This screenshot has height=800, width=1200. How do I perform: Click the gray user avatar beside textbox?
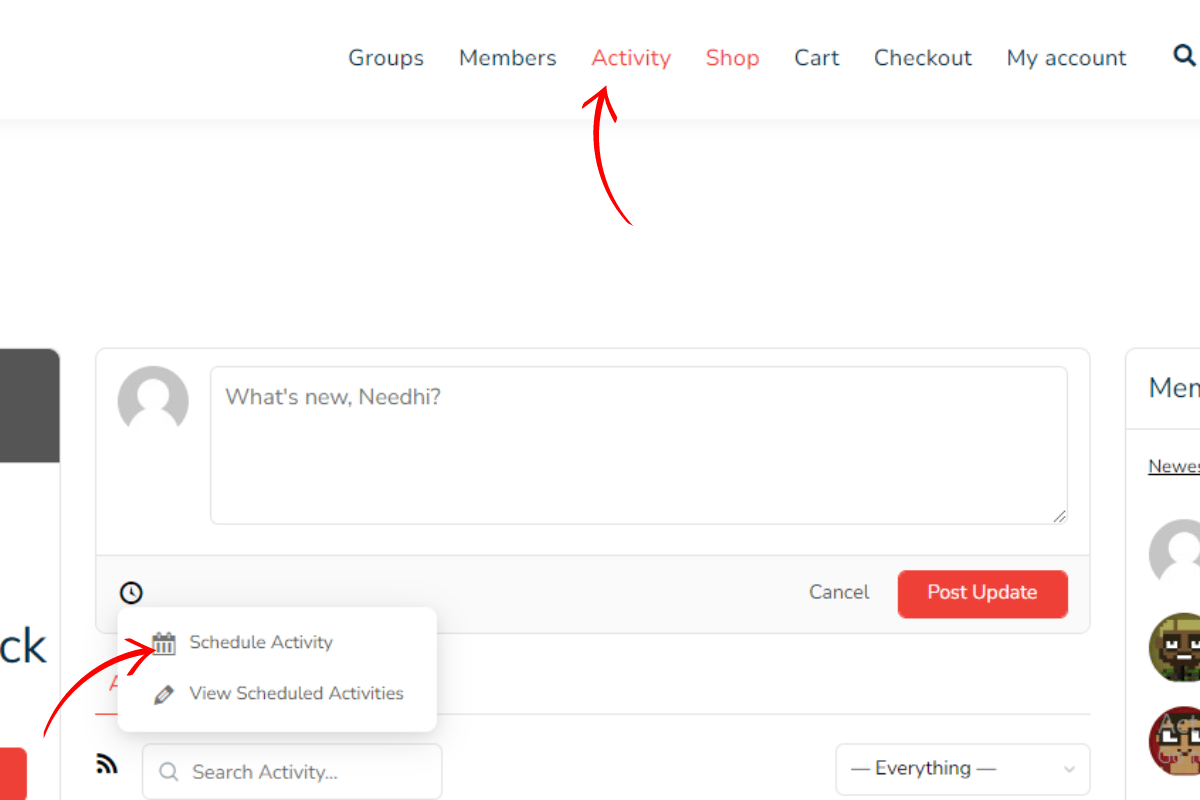(153, 401)
